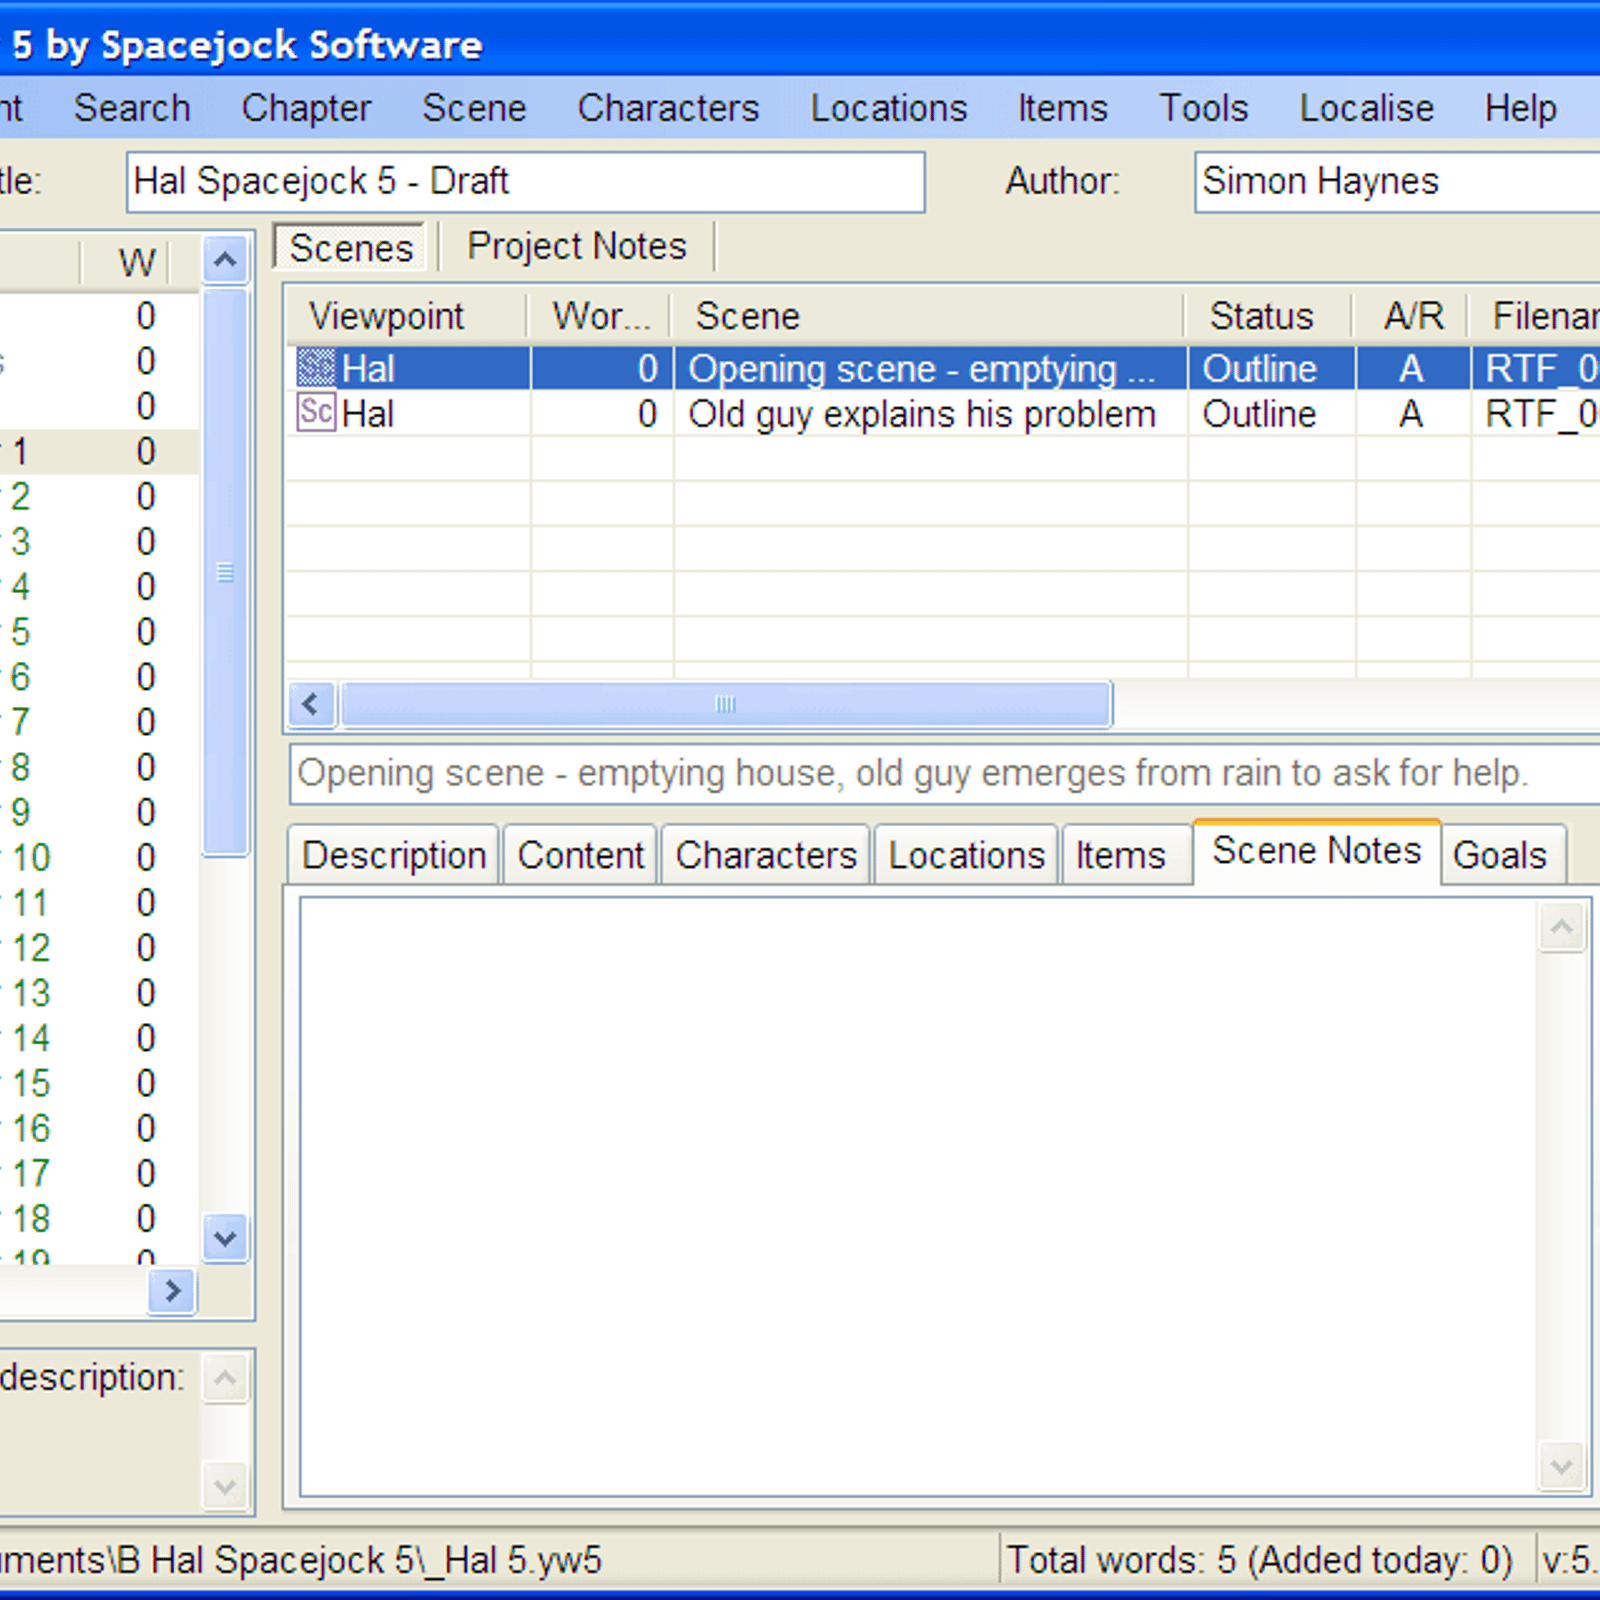Click up arrow of description box scrollbar
Viewport: 1600px width, 1600px height.
(225, 1379)
